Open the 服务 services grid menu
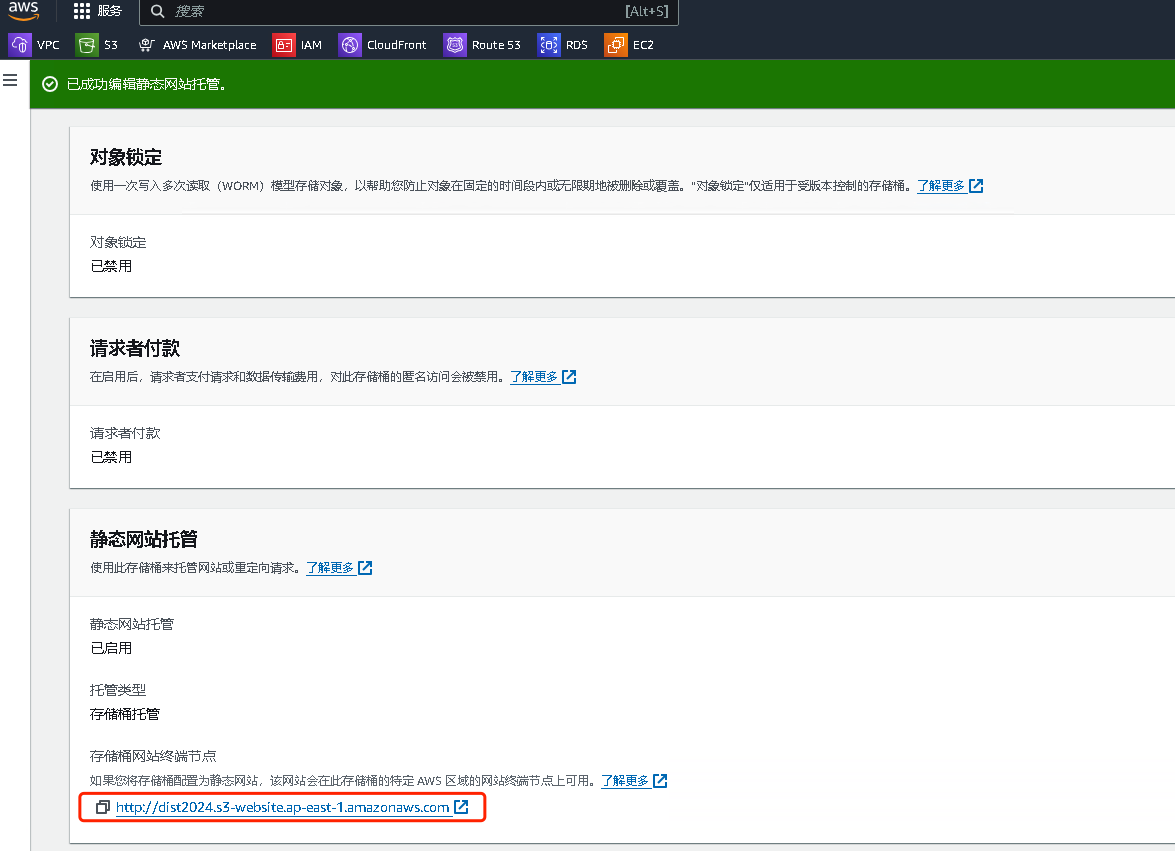Image resolution: width=1175 pixels, height=851 pixels. (x=97, y=11)
